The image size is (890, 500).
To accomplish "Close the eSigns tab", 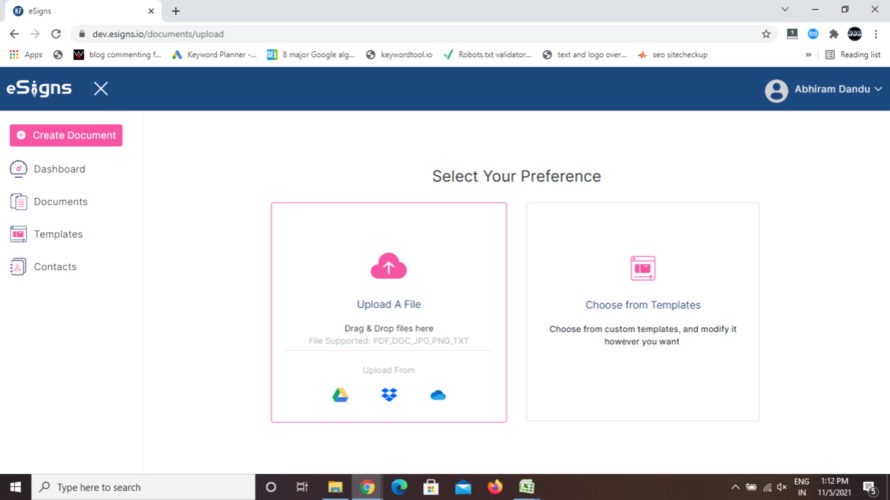I will coord(151,11).
